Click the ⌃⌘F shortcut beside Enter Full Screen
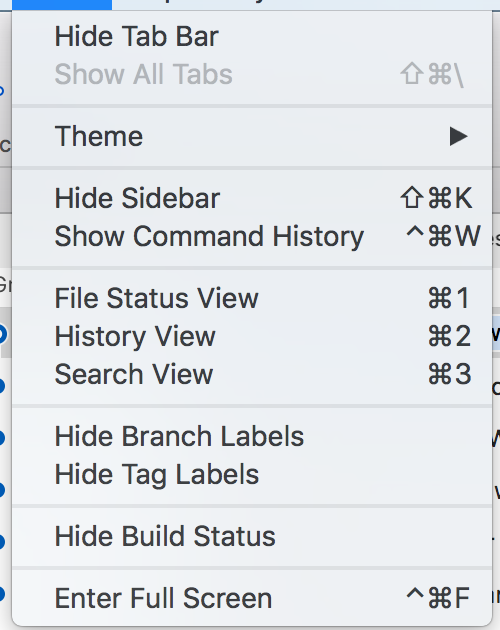Screen dimensions: 500x630 (x=438, y=598)
